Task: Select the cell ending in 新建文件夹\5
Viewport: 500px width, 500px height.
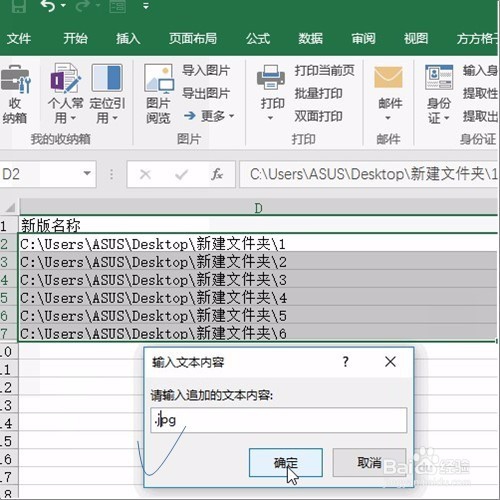Action: coord(258,315)
